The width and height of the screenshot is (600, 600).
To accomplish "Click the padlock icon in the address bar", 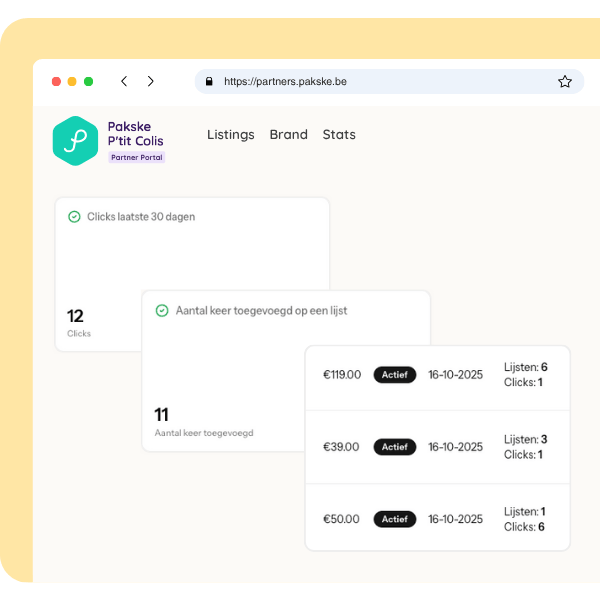I will (x=209, y=81).
